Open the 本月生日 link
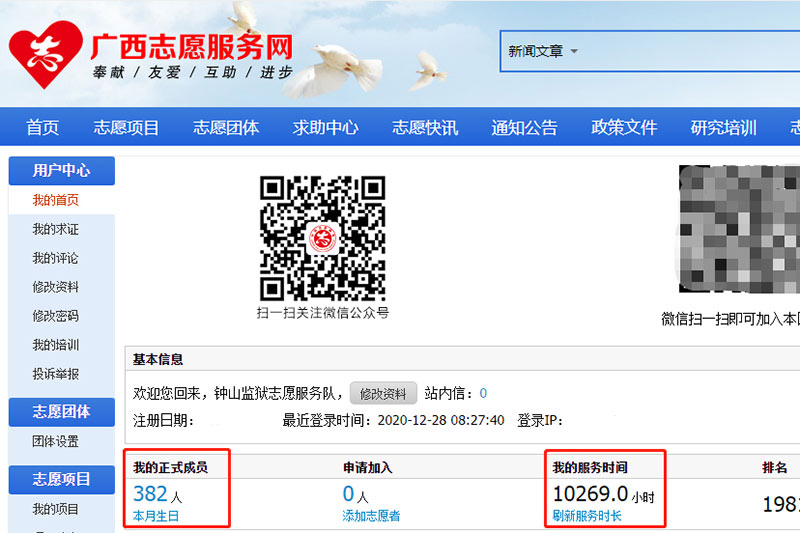This screenshot has width=800, height=533. [156, 516]
